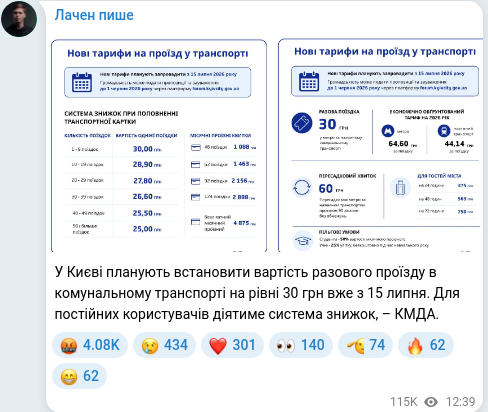
Task: React with angry swearing emoji 4.08K
Action: (x=90, y=345)
